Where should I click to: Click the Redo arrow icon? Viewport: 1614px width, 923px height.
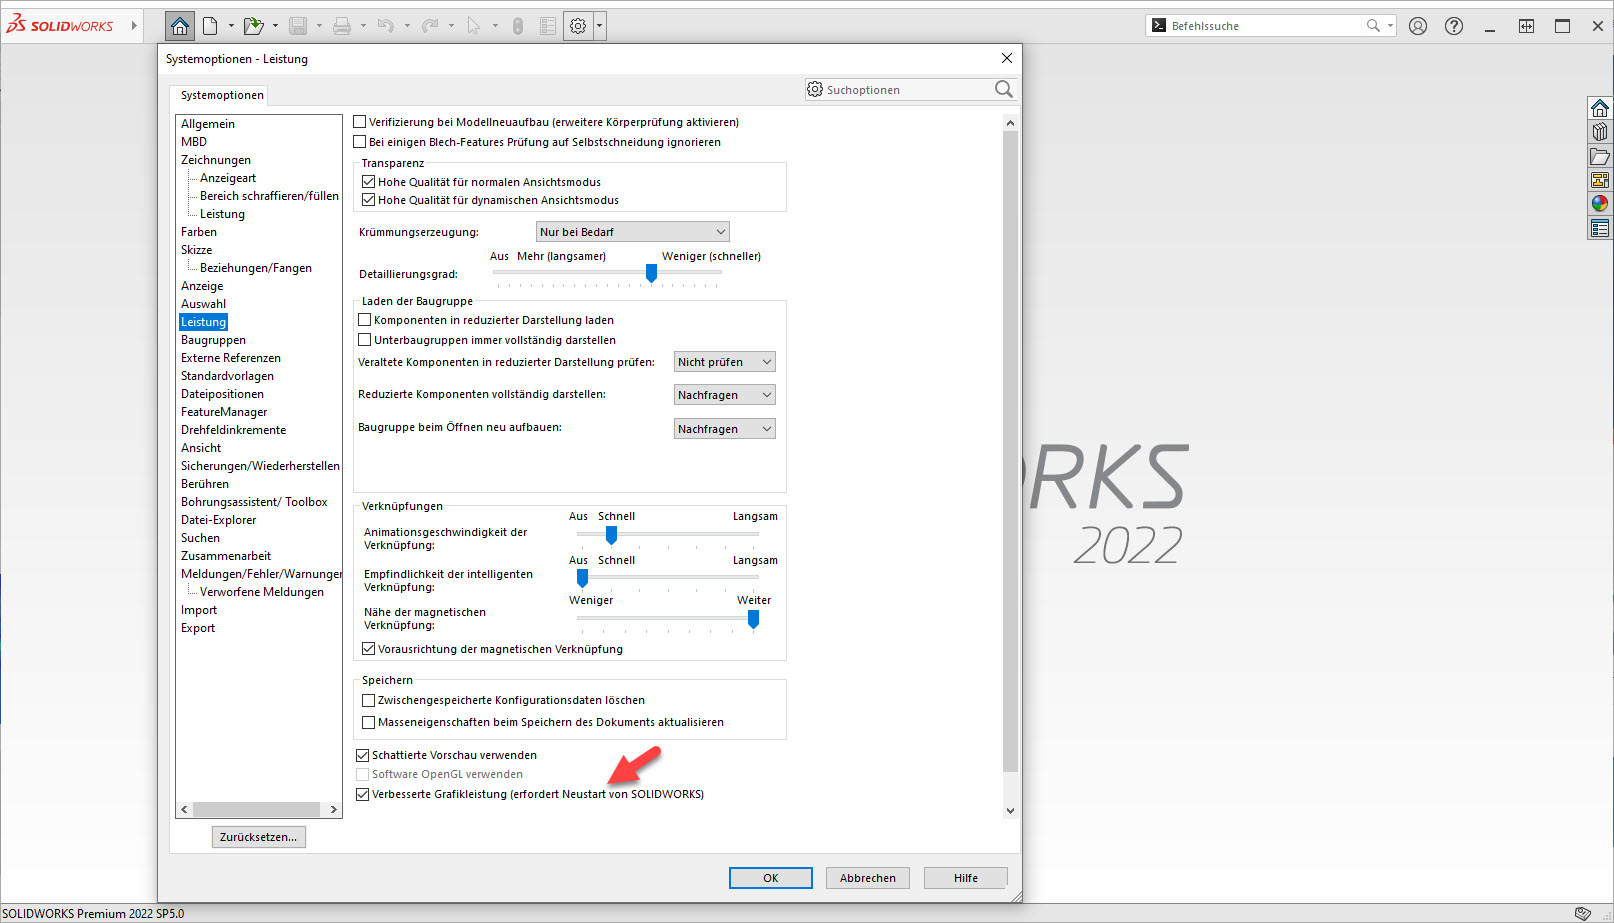pyautogui.click(x=430, y=26)
